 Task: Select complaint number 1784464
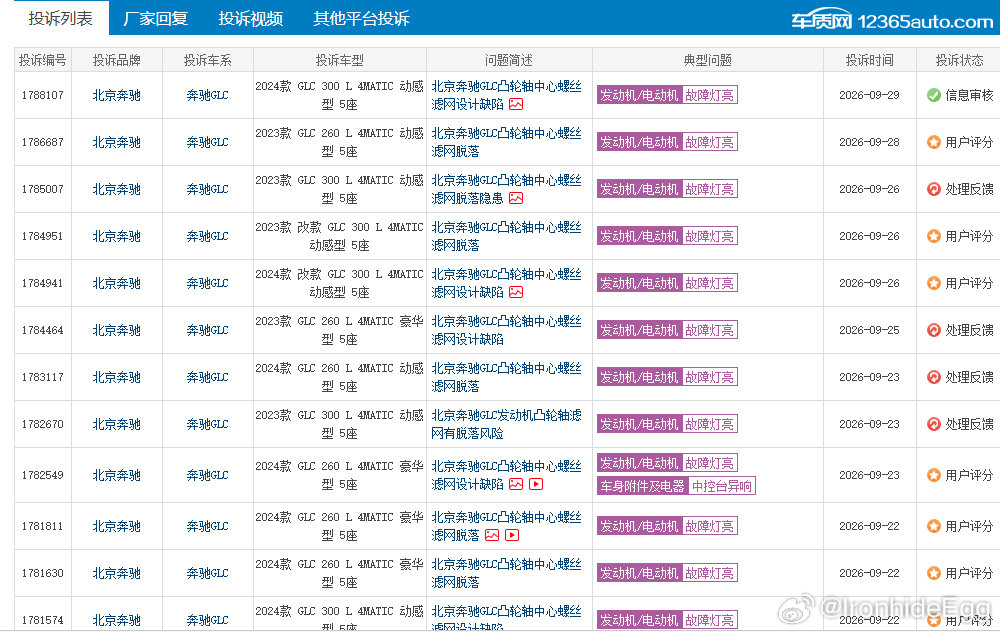43,330
